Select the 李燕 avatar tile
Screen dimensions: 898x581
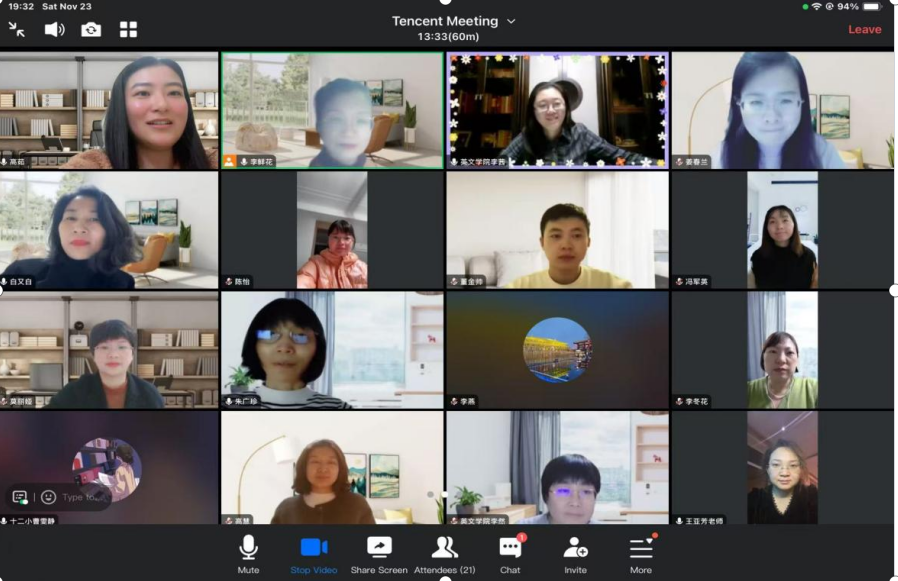[557, 350]
